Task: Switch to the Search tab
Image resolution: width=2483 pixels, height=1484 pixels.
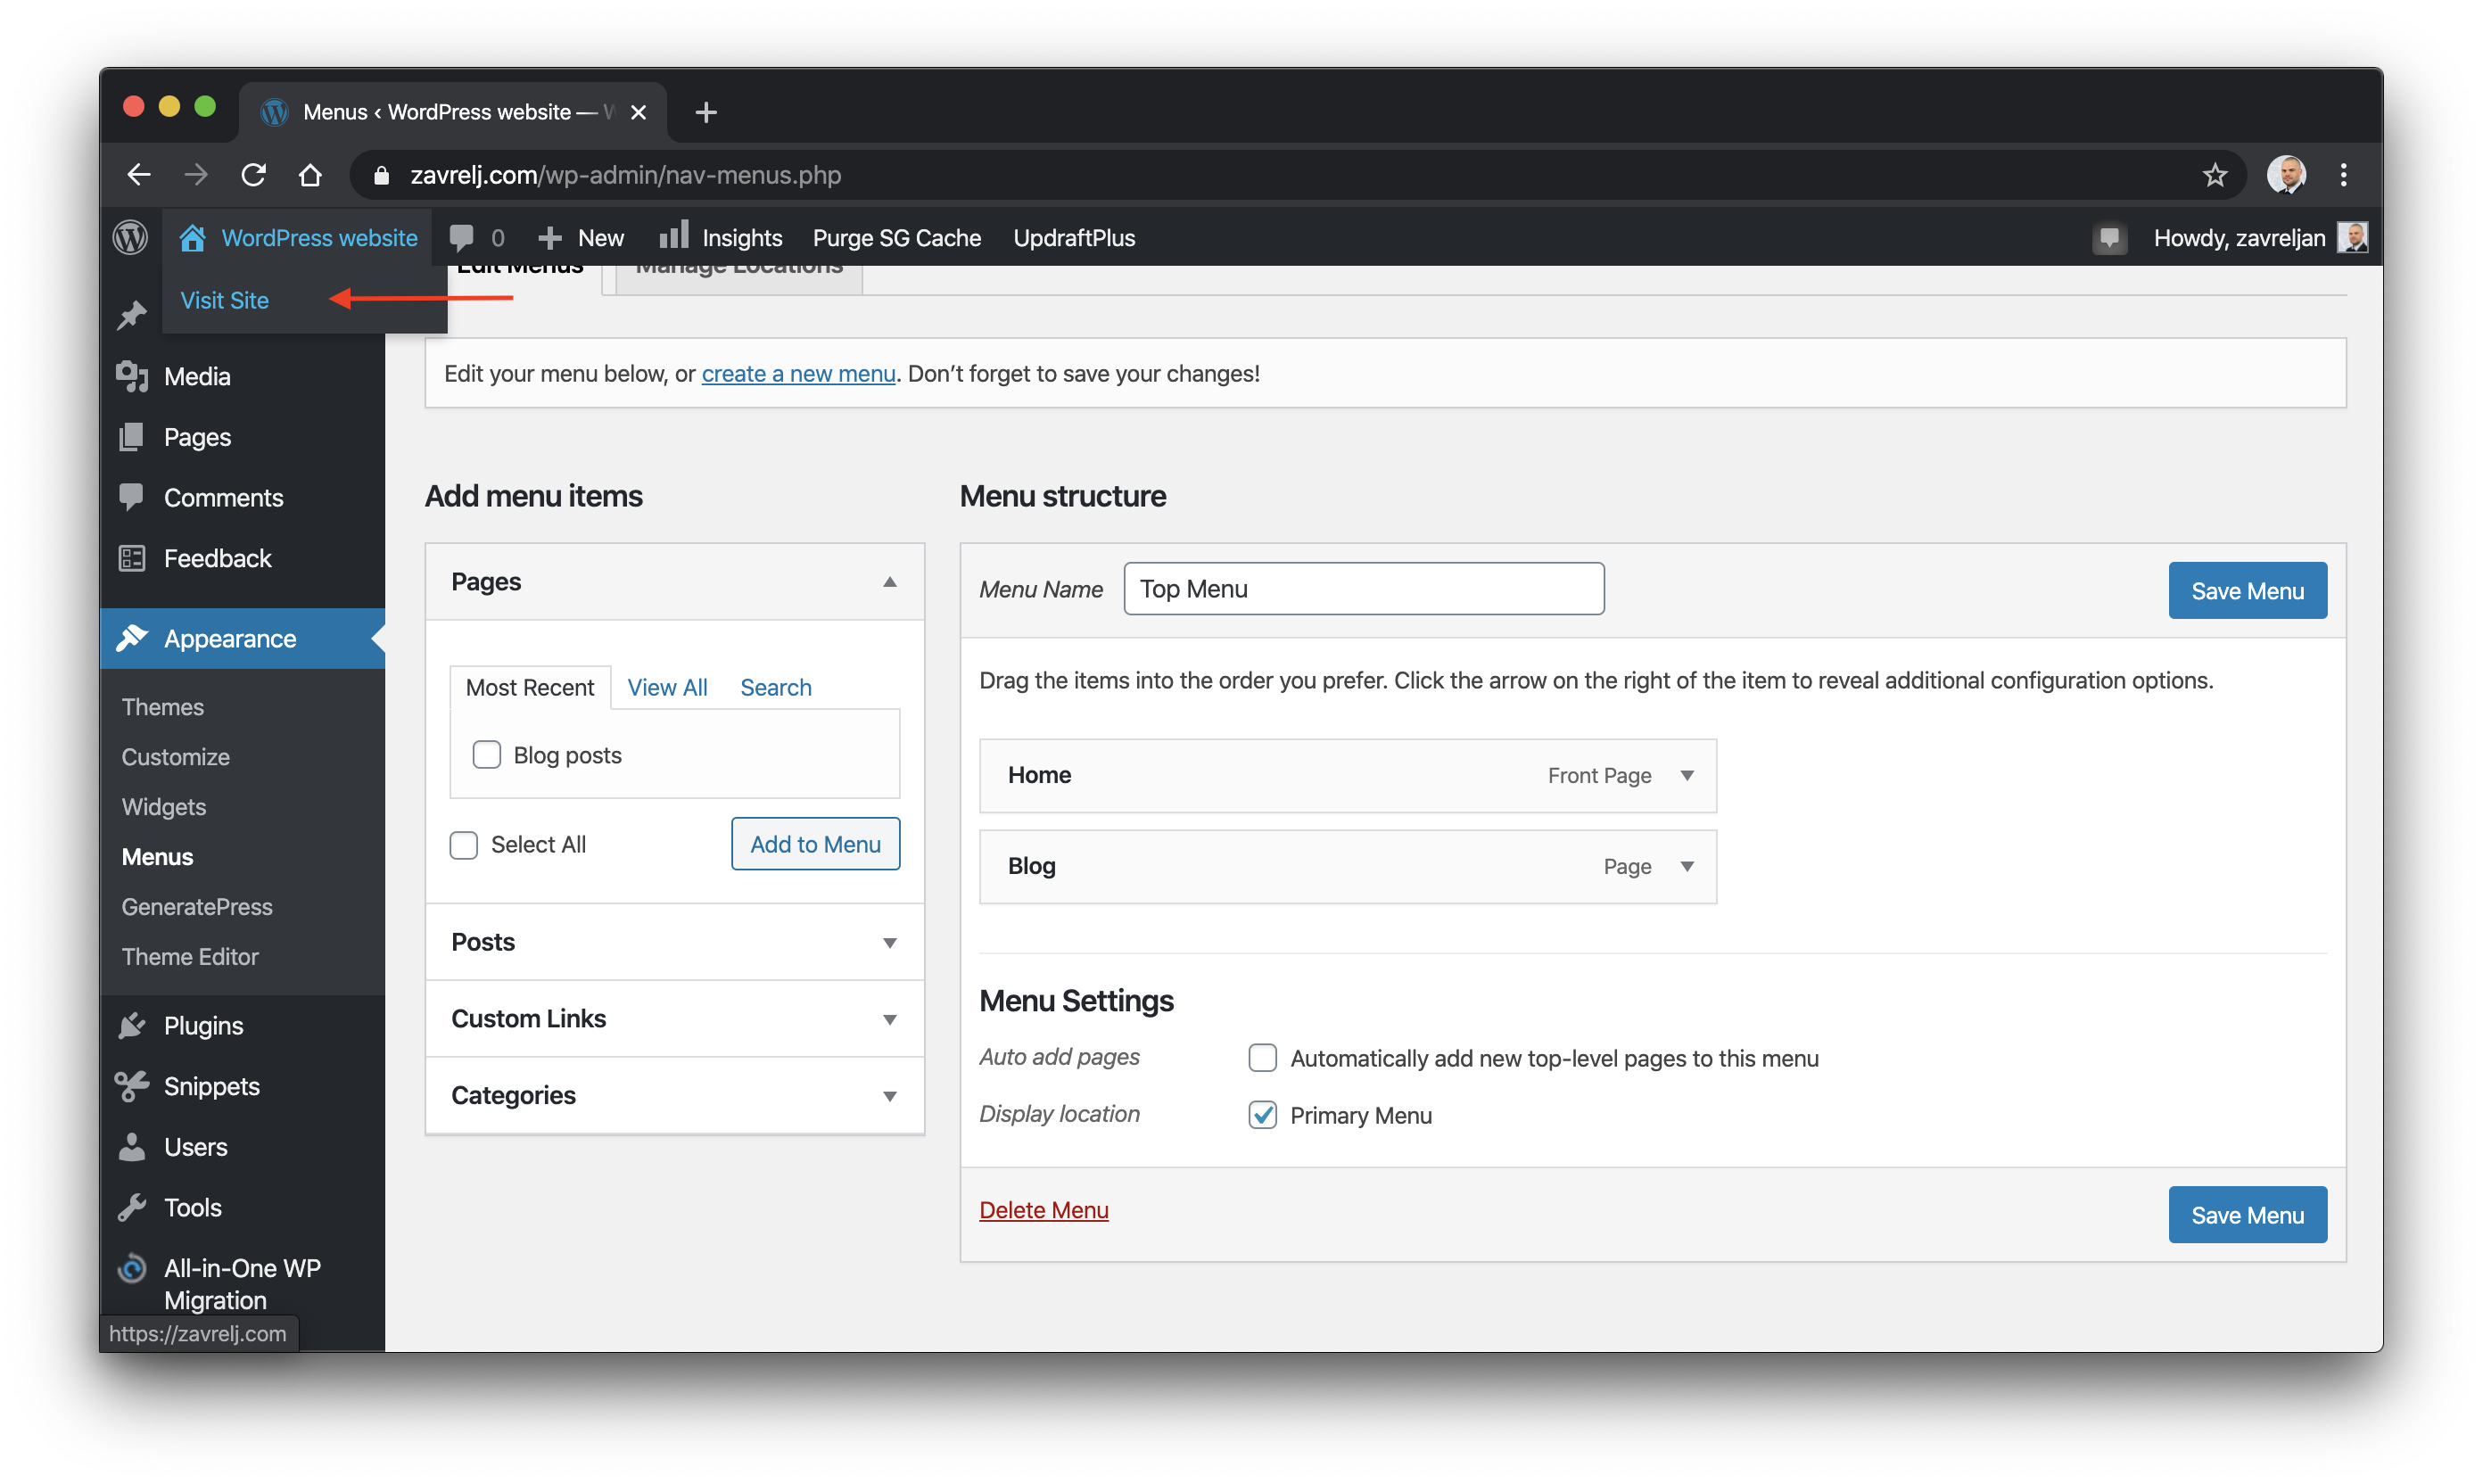Action: [x=775, y=687]
